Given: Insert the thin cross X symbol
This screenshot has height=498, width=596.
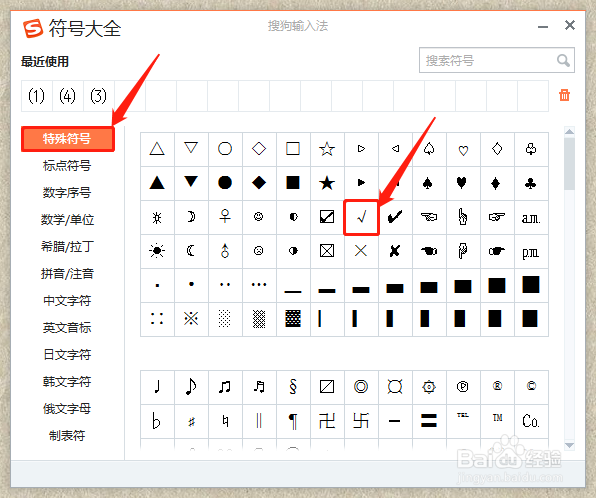Looking at the screenshot, I should click(361, 251).
